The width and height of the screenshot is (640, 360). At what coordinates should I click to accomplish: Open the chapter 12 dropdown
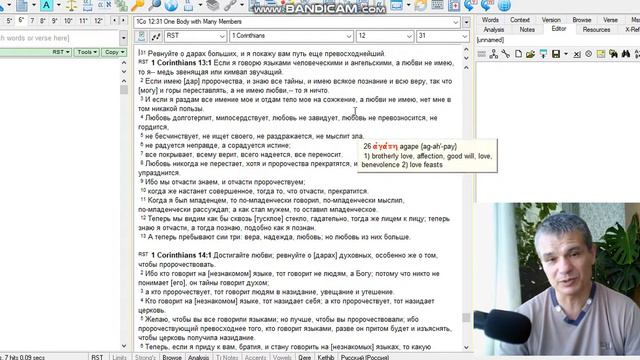(x=409, y=36)
